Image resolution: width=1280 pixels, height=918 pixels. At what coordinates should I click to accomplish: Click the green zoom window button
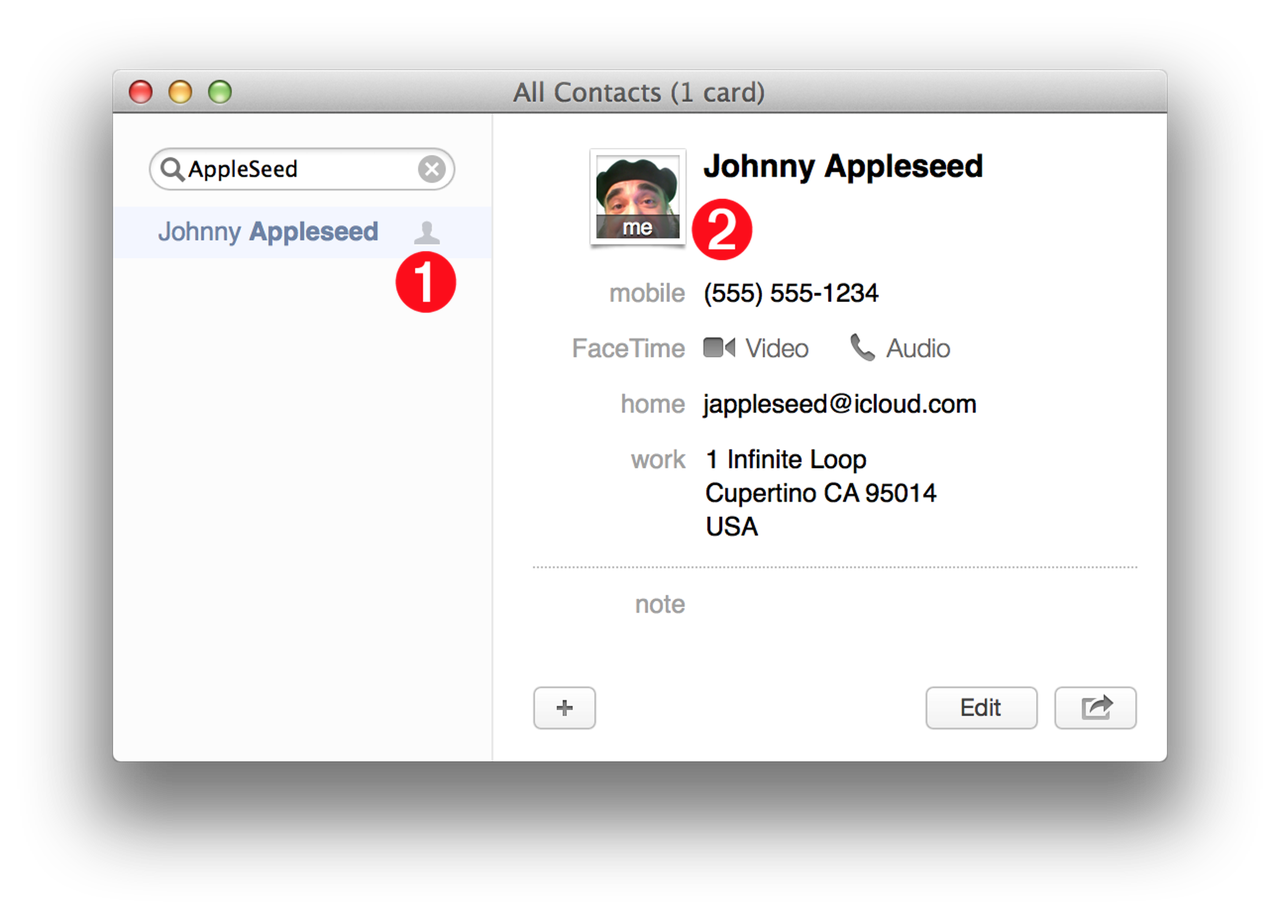pyautogui.click(x=220, y=93)
